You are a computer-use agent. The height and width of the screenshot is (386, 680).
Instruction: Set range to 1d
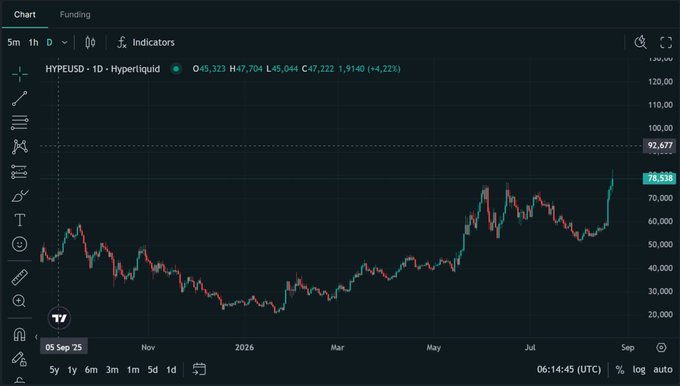coord(171,370)
